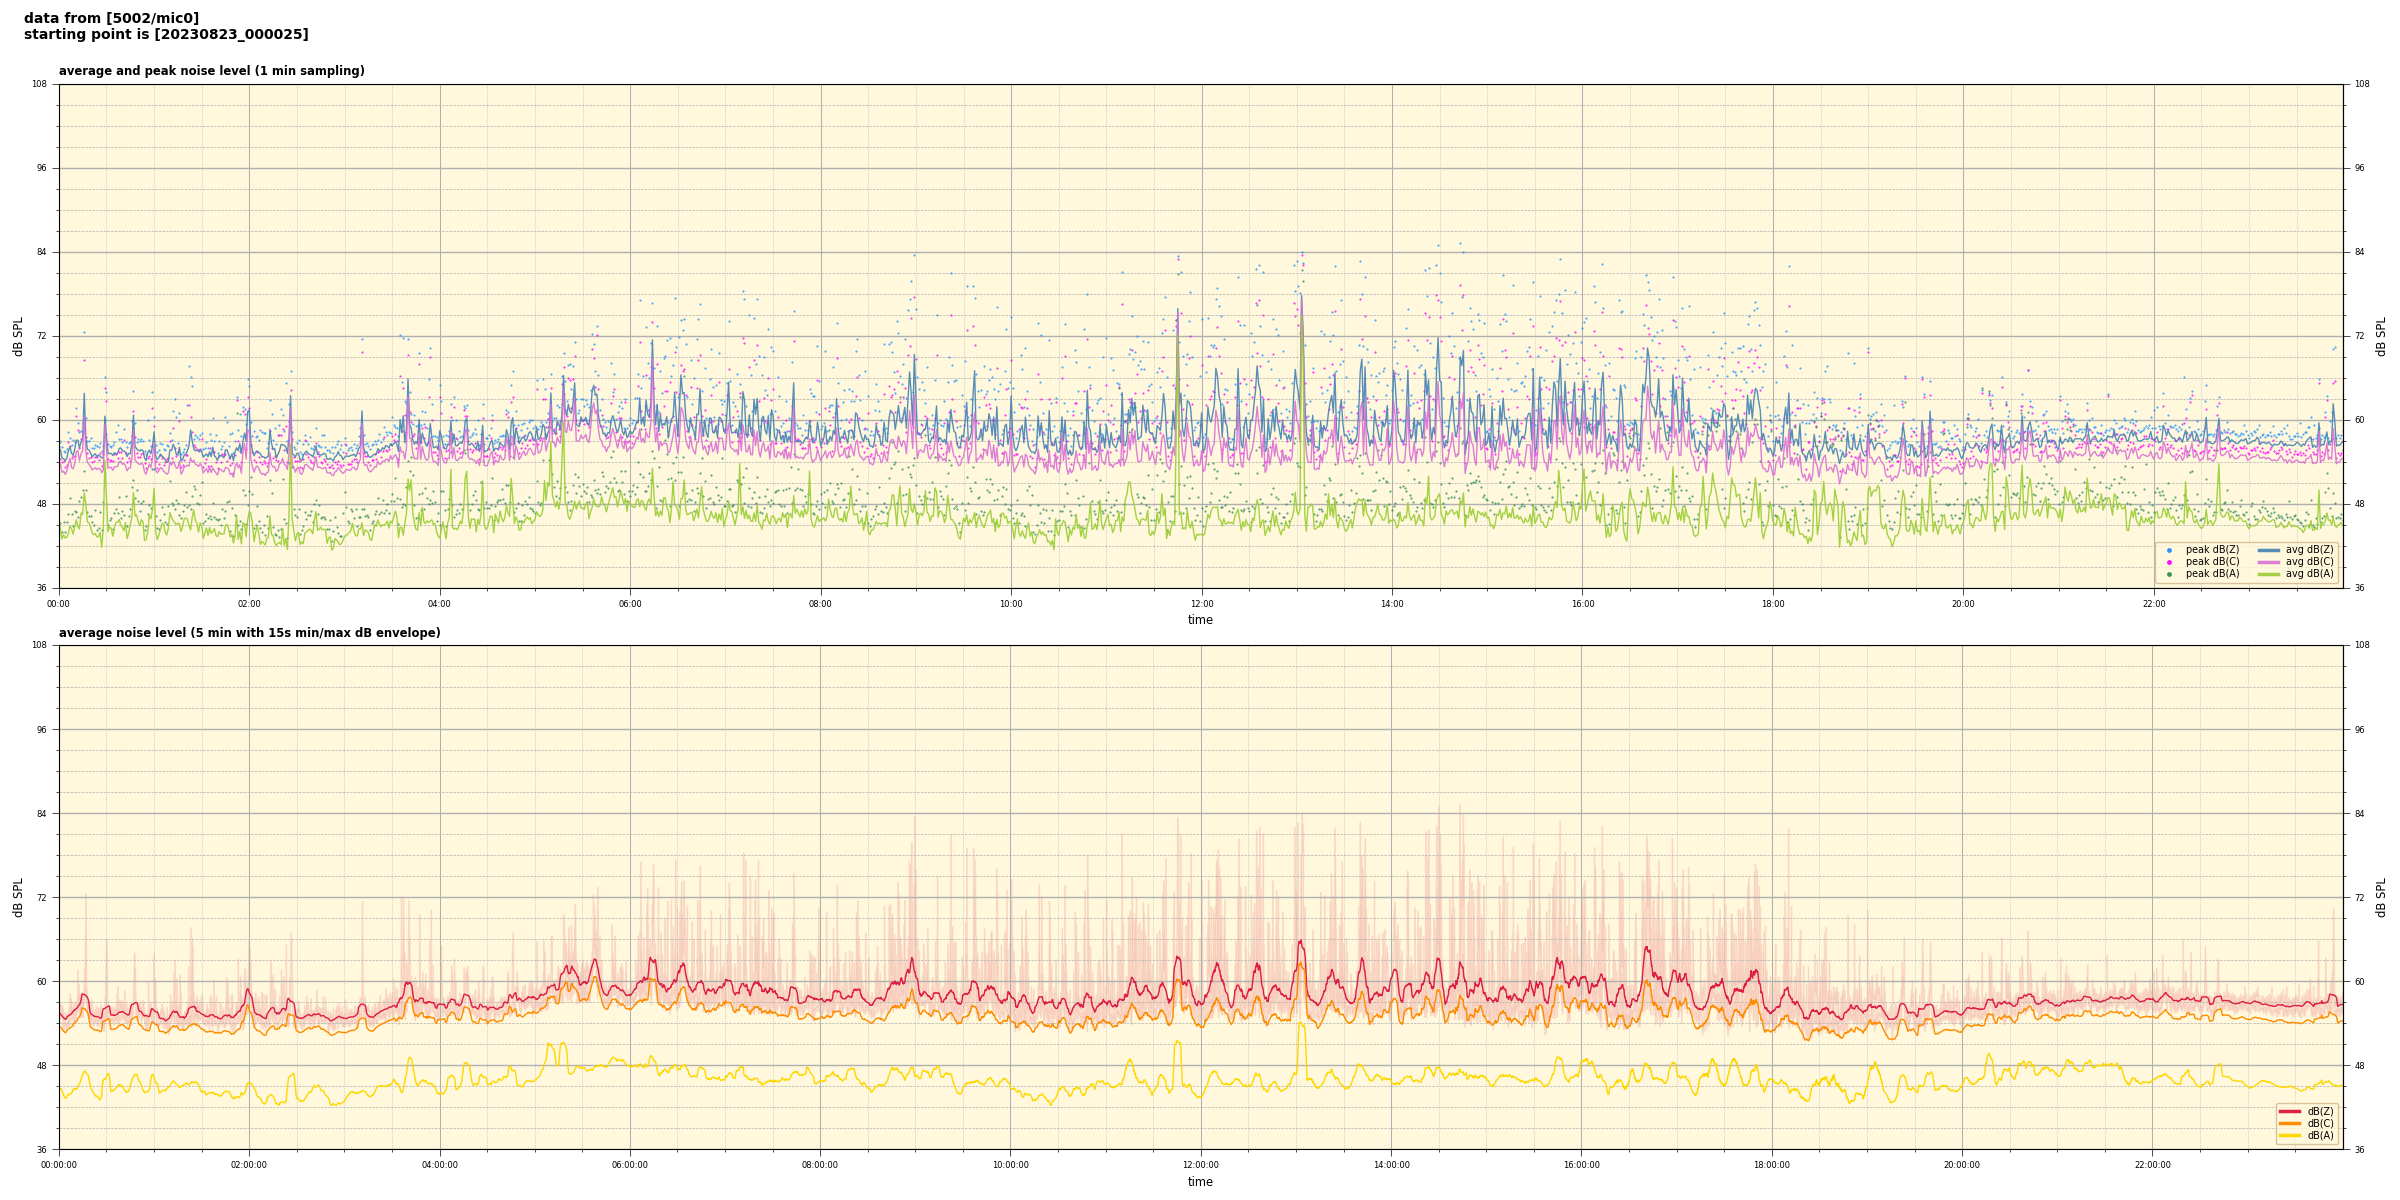The height and width of the screenshot is (1200, 2400).
Task: Click the 12:00 tick on top chart x-axis
Action: [1201, 604]
